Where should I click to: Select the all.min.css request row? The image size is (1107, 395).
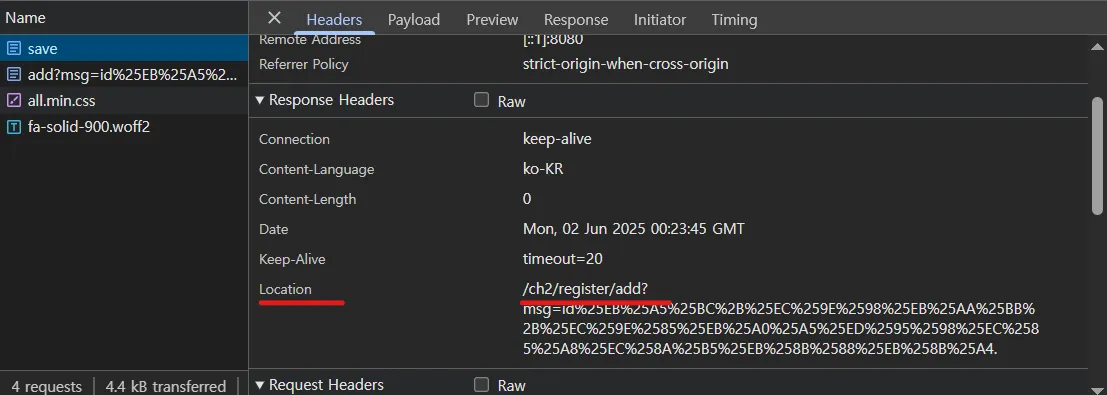pos(124,101)
